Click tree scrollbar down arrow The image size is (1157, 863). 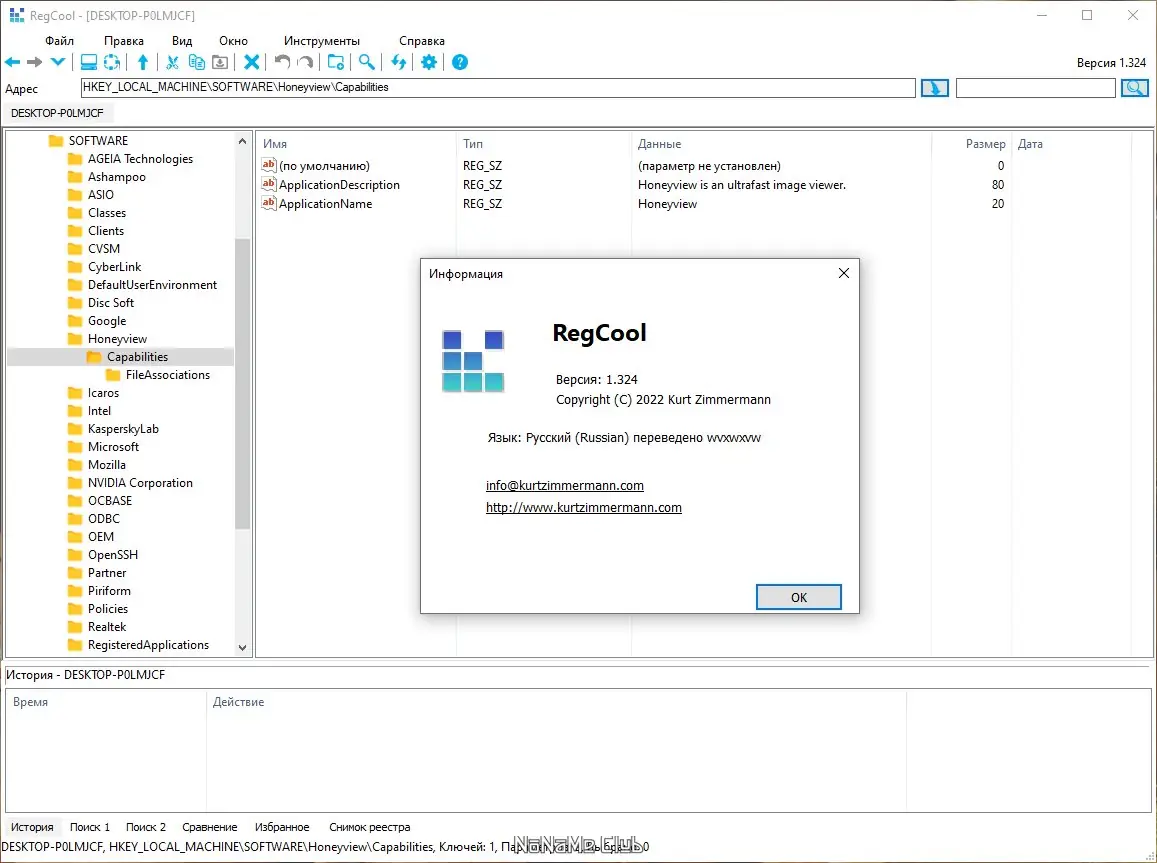(x=242, y=648)
